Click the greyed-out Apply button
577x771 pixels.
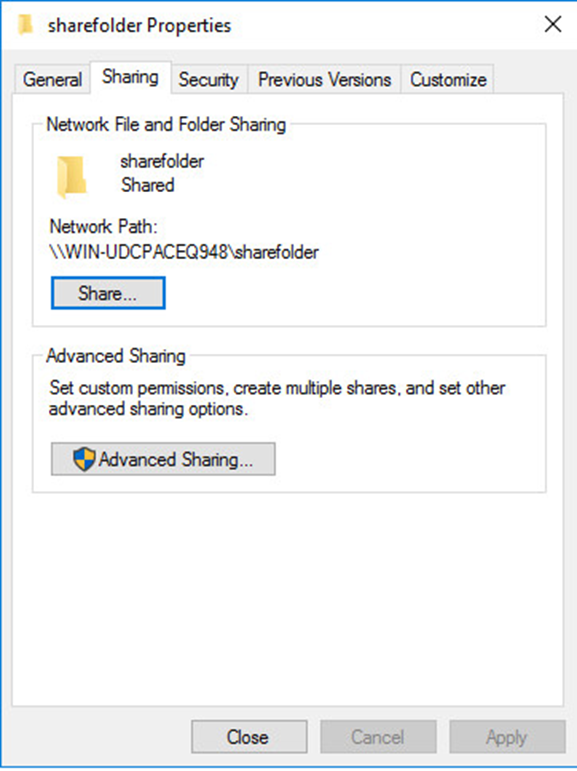coord(507,737)
